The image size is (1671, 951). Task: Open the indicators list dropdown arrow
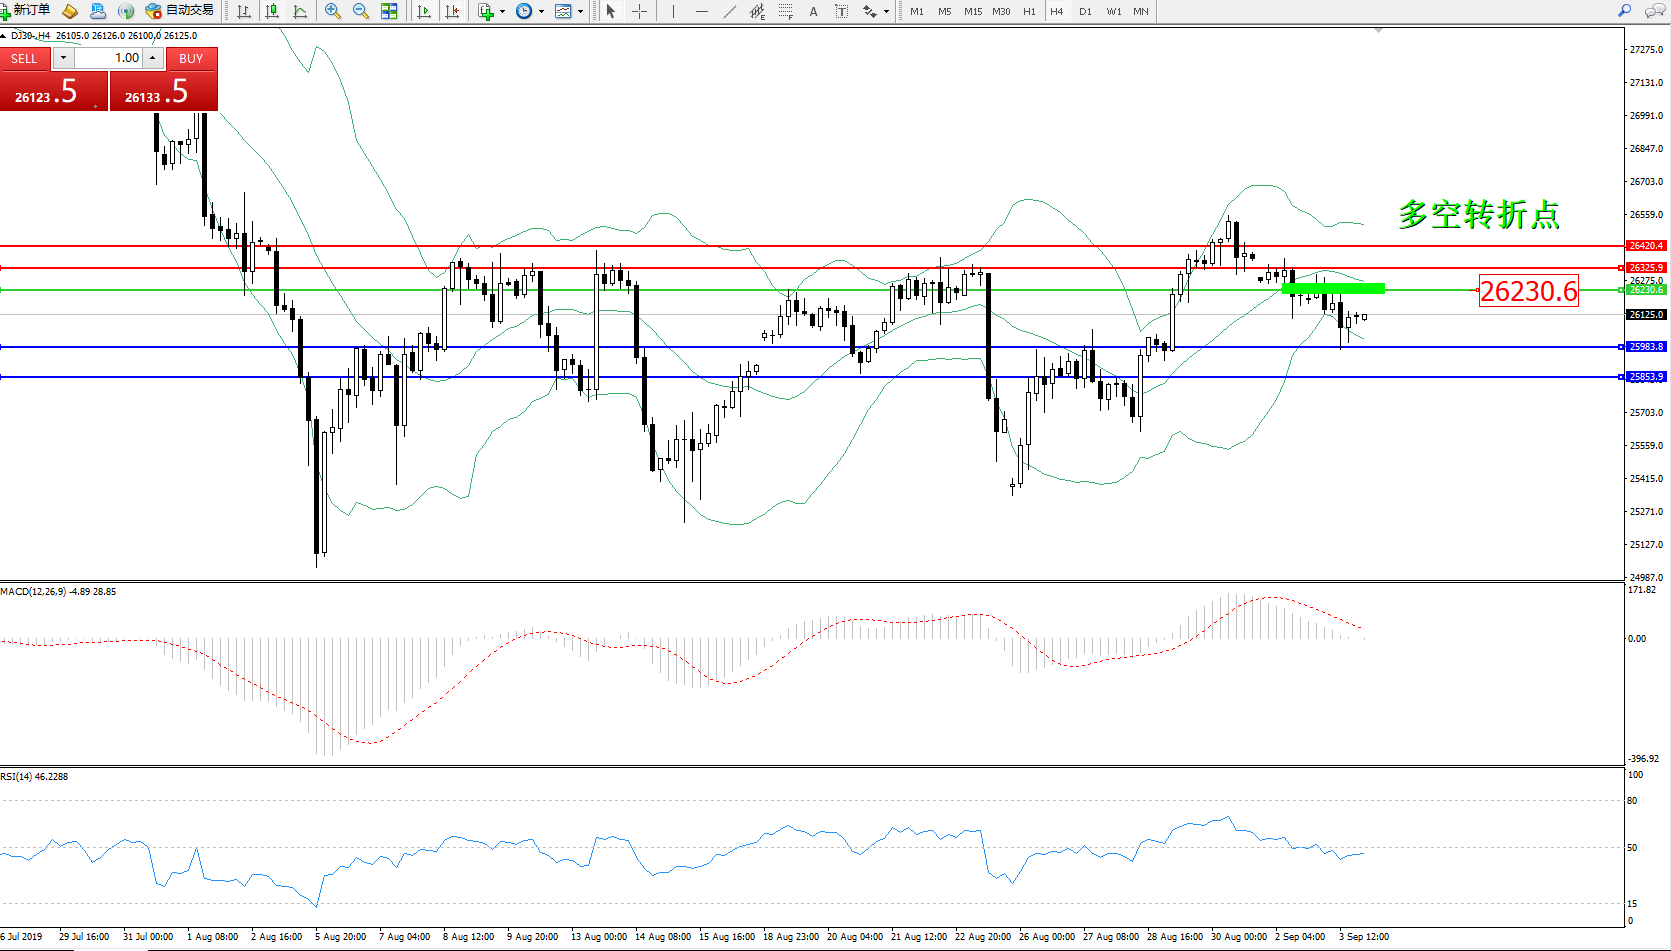tap(502, 12)
